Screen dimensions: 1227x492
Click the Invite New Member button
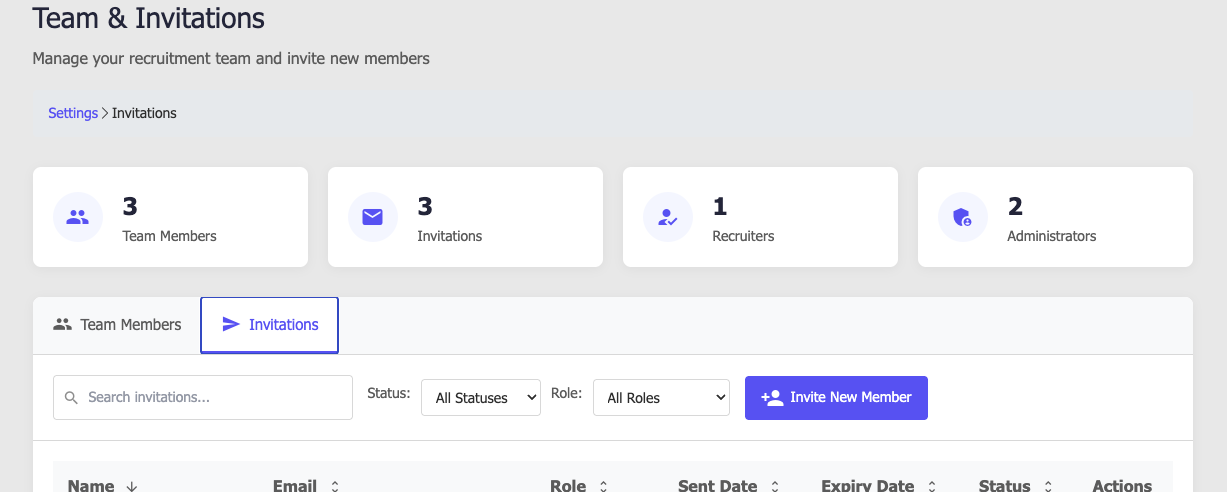tap(836, 397)
